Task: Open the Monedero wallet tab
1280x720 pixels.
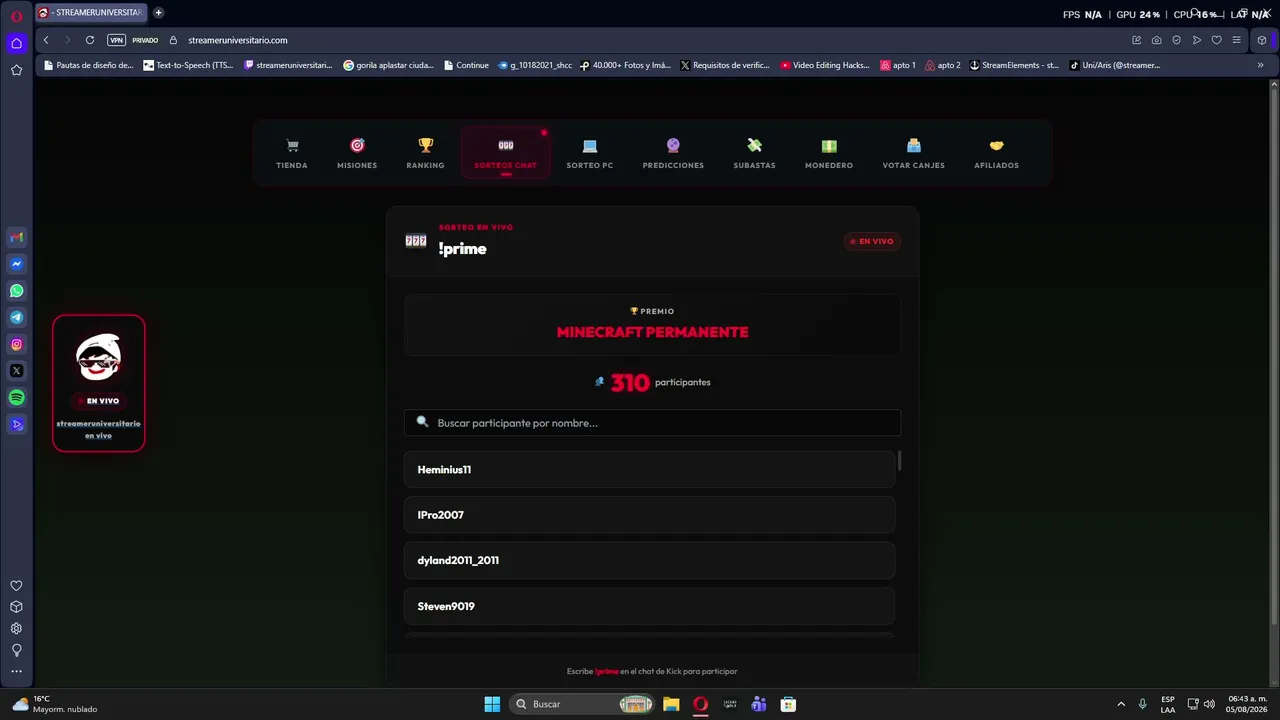Action: (829, 153)
